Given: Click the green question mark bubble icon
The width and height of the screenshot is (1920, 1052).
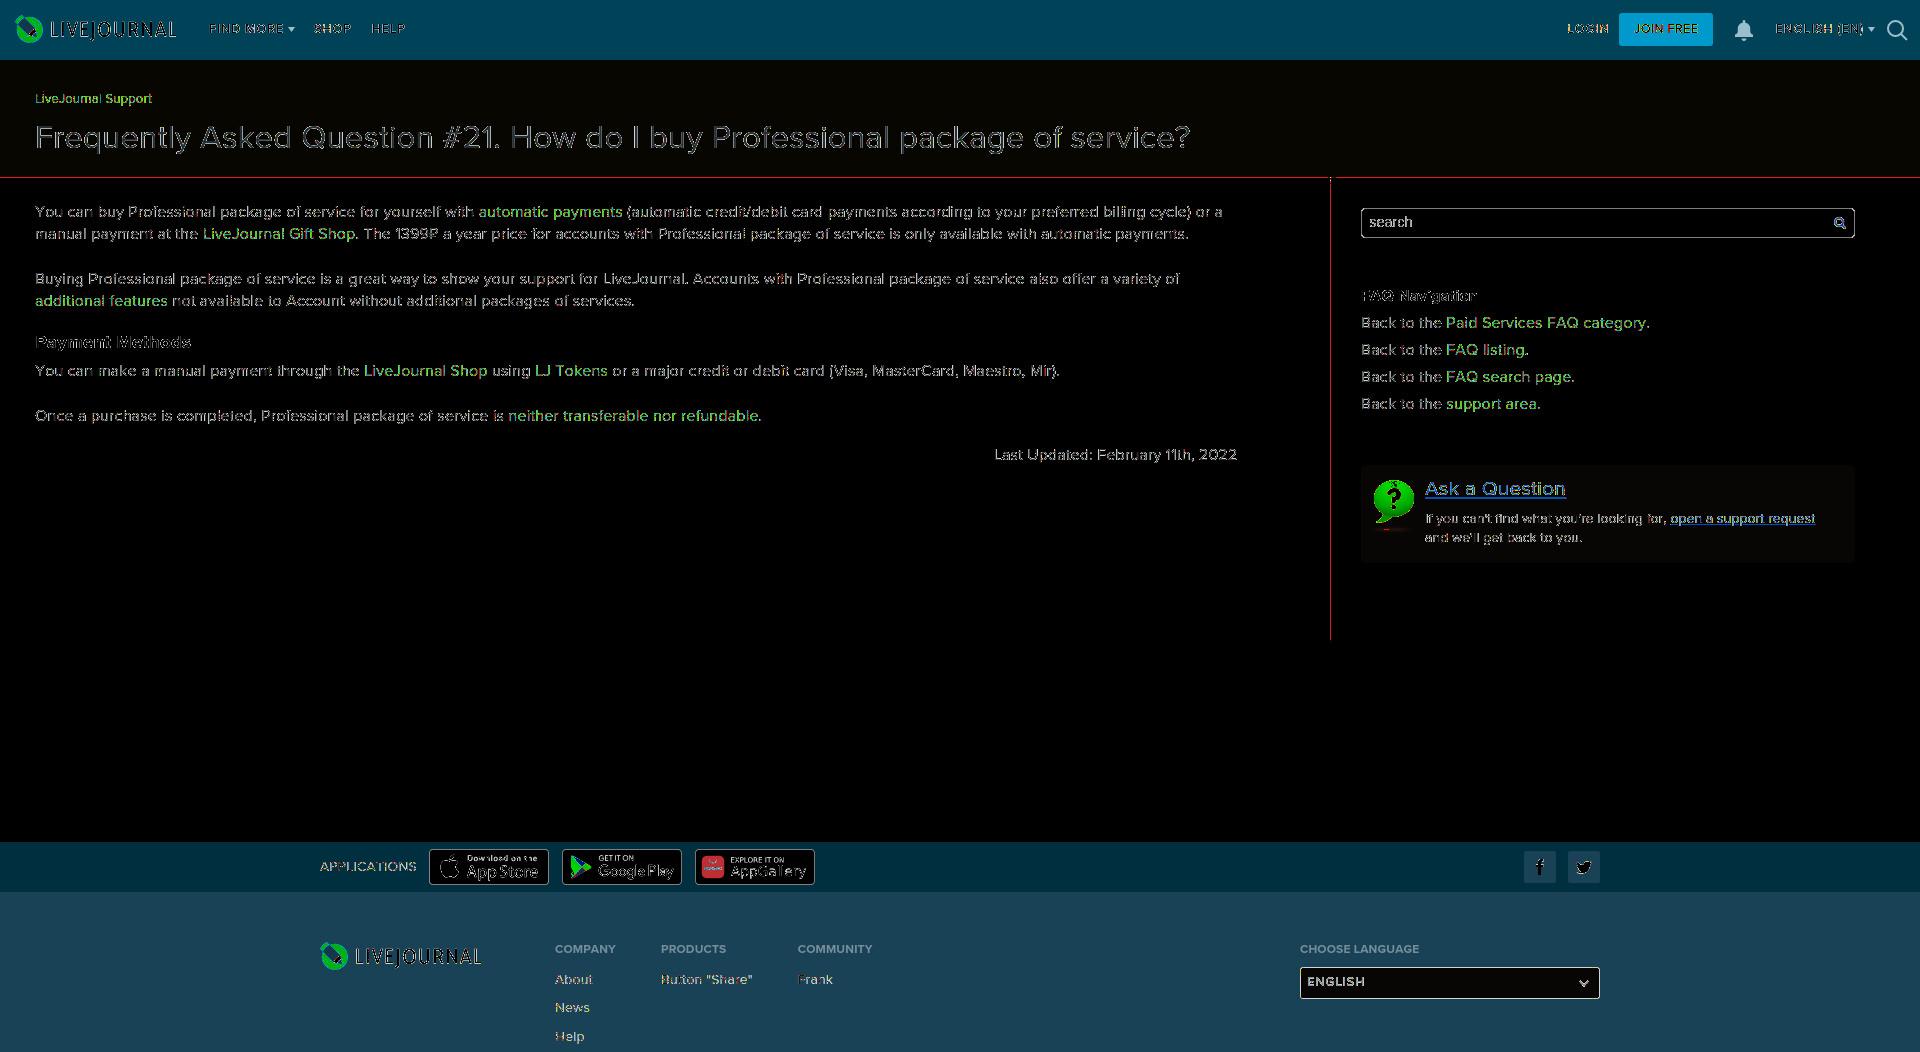Looking at the screenshot, I should 1393,502.
